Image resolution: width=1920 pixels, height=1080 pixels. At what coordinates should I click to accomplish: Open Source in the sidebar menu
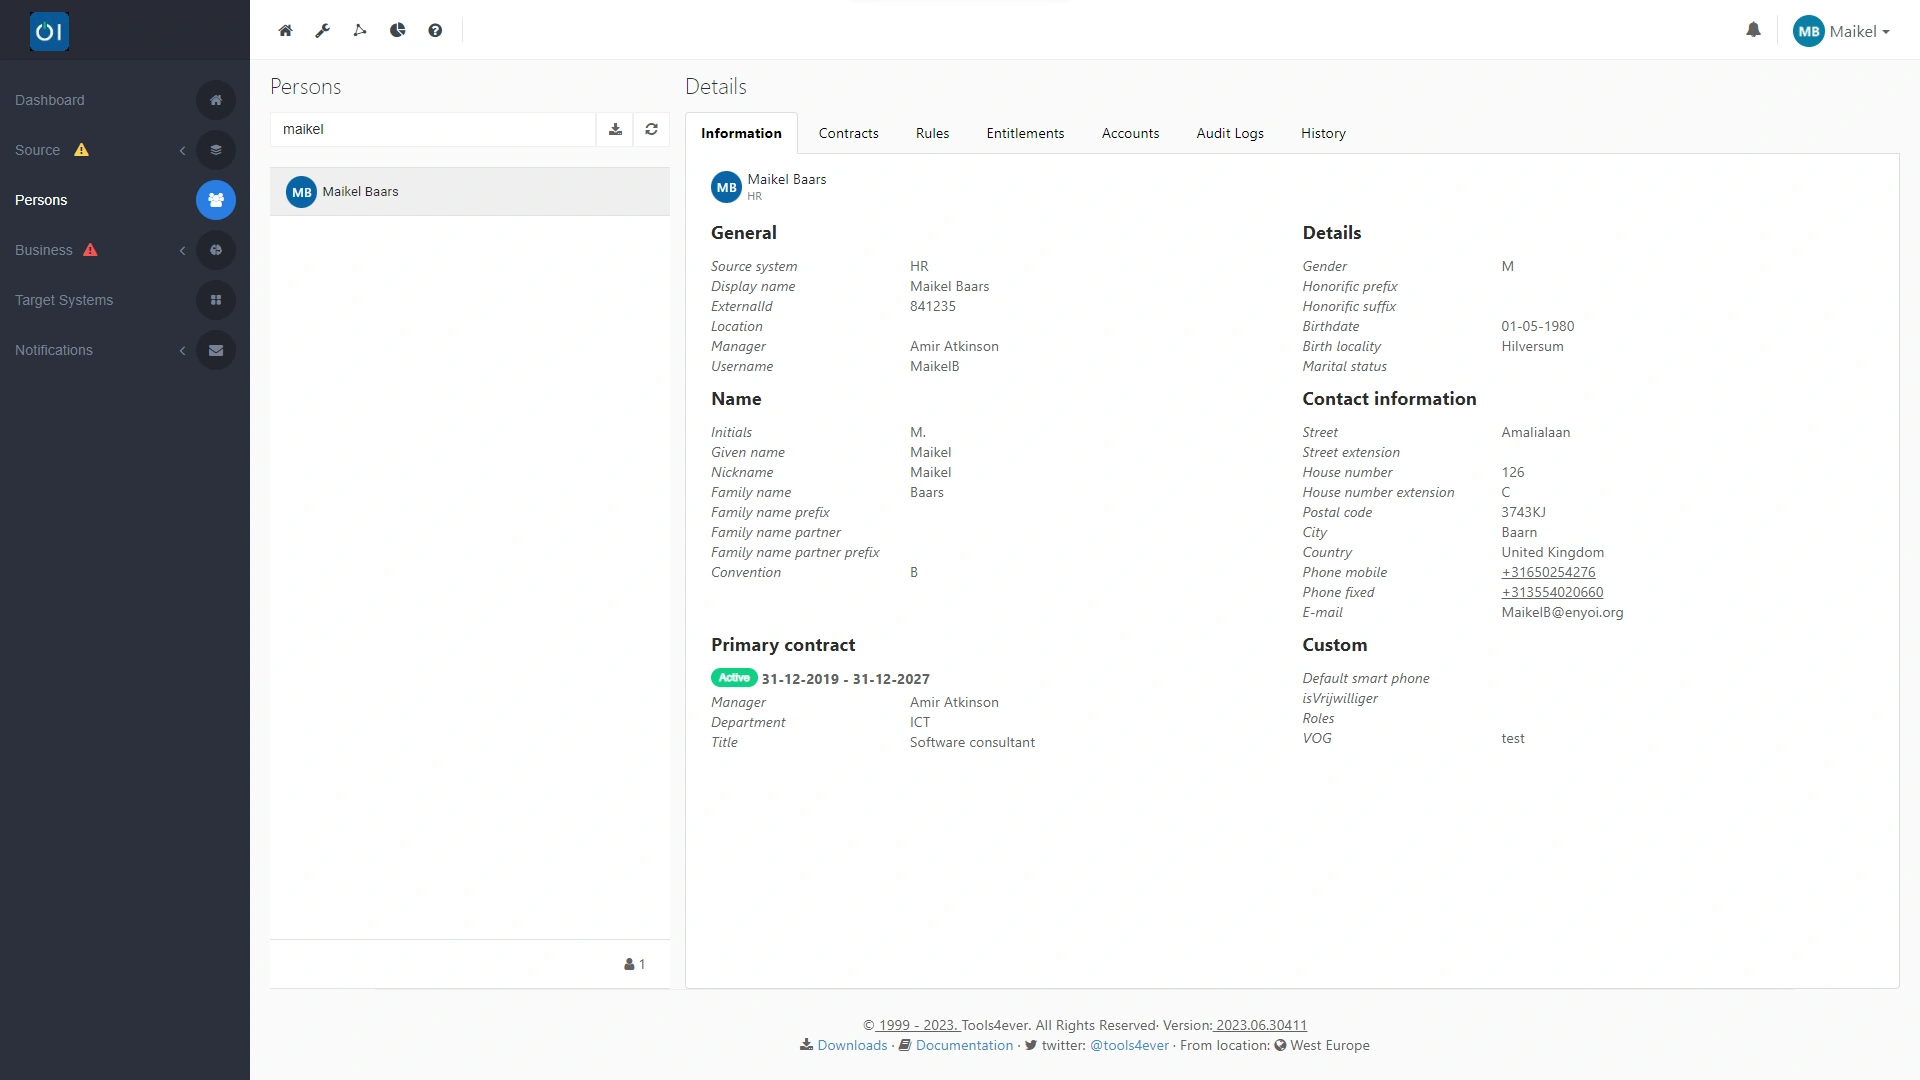click(37, 150)
